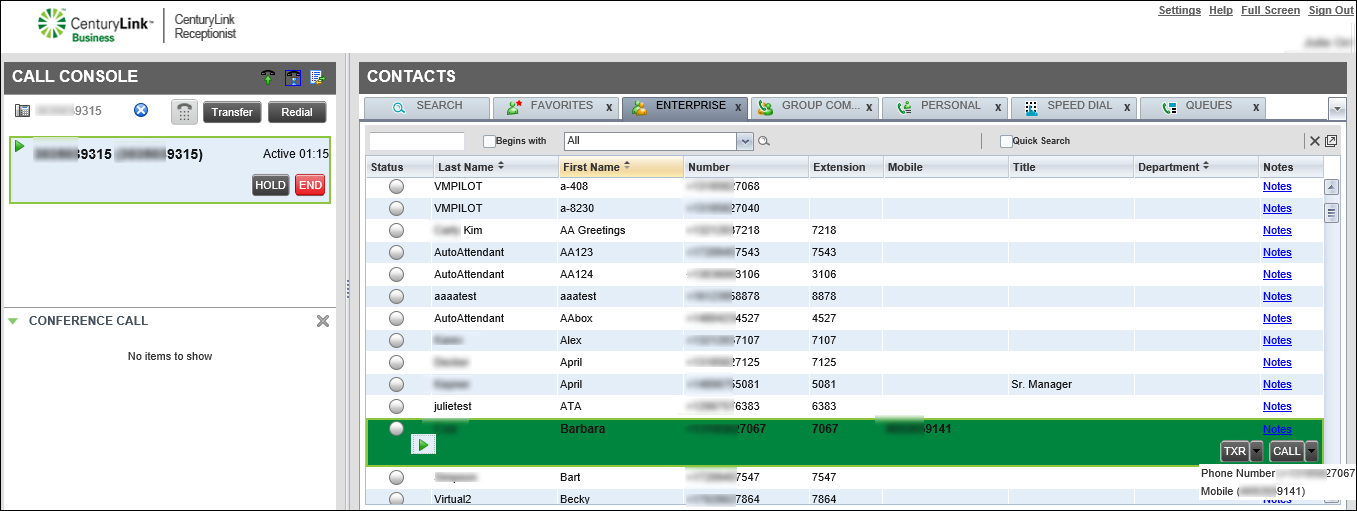Close the Queues tab
1357x511 pixels.
[x=1256, y=107]
